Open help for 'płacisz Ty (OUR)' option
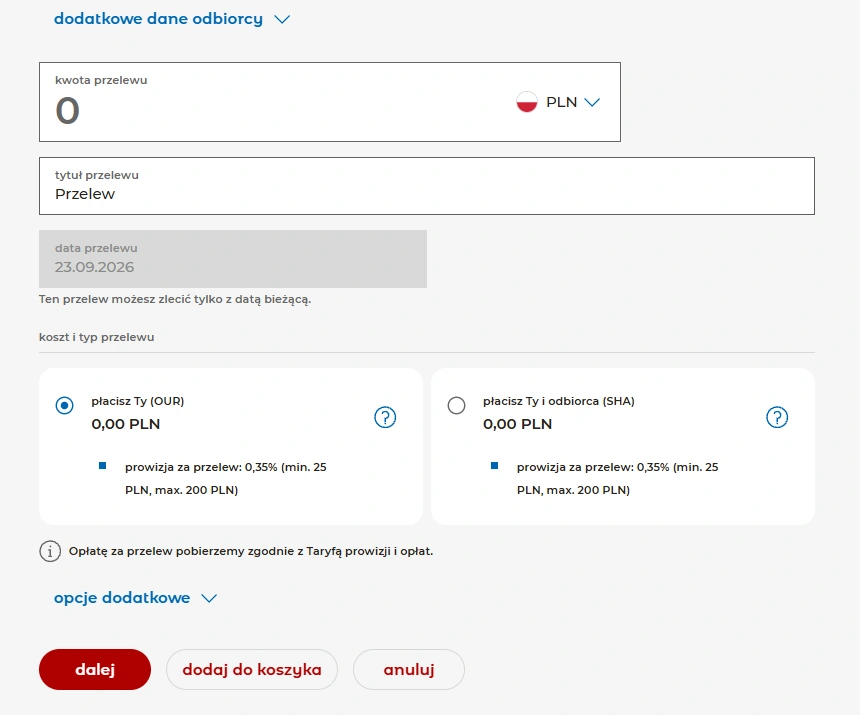 (x=385, y=417)
